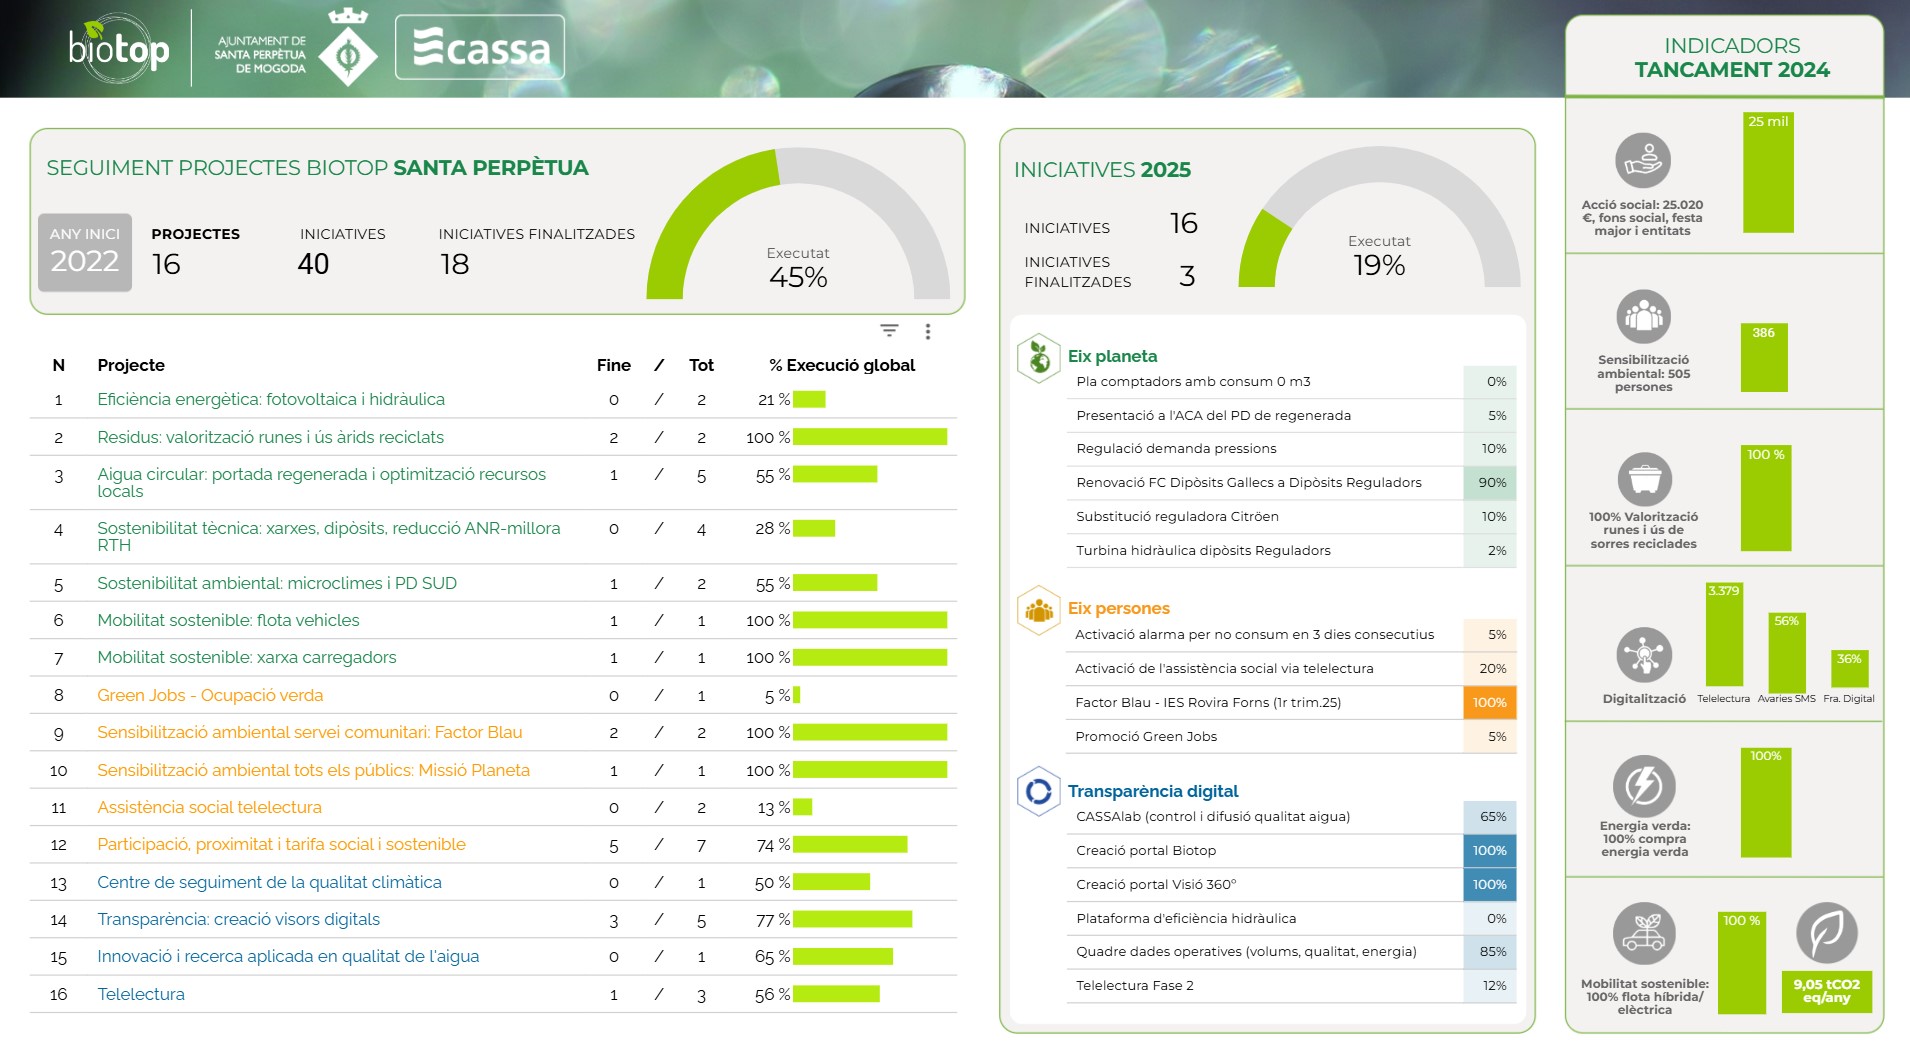This screenshot has width=1910, height=1052.
Task: Open the three-dot more options menu
Action: pyautogui.click(x=928, y=332)
